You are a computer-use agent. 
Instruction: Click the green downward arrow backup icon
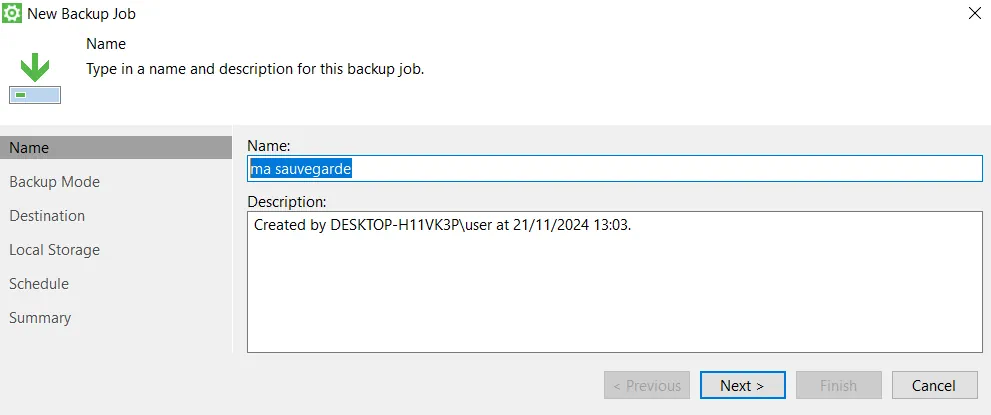[x=35, y=68]
